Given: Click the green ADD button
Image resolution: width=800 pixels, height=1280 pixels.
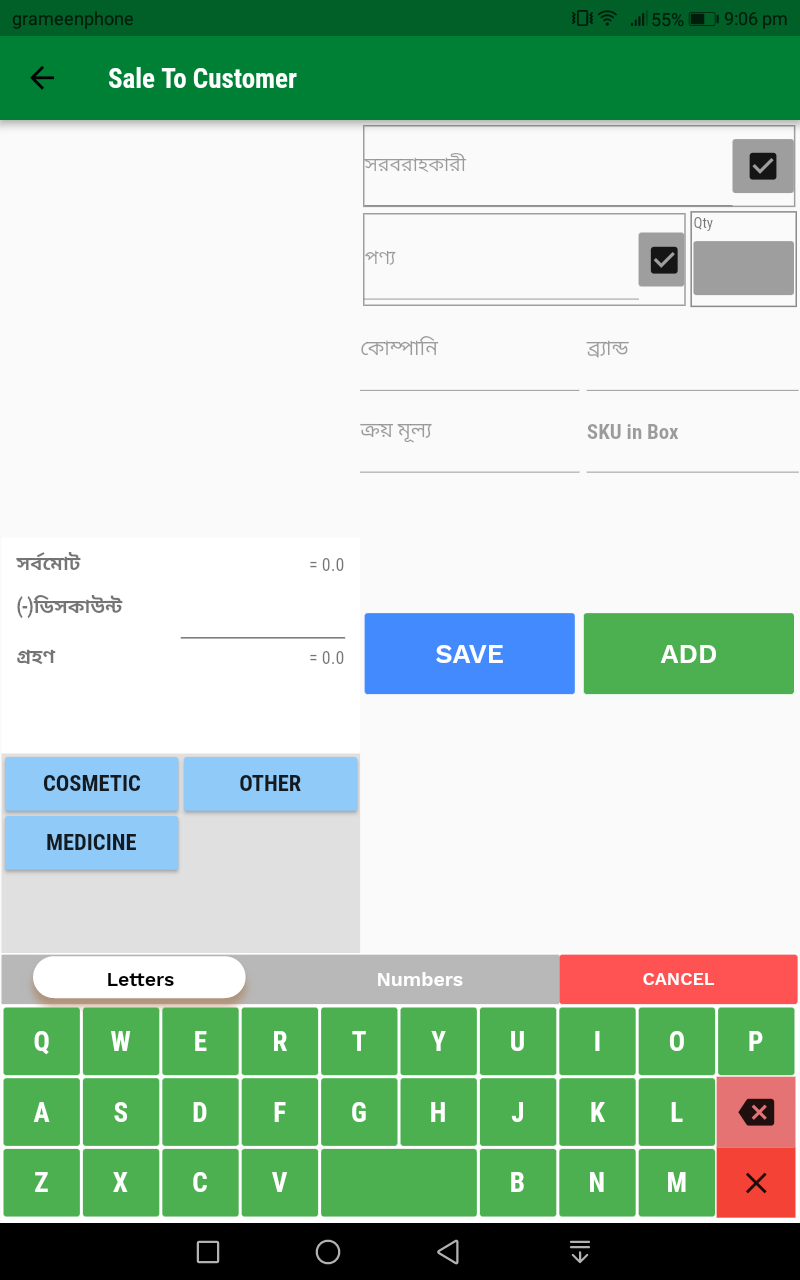Looking at the screenshot, I should [689, 654].
